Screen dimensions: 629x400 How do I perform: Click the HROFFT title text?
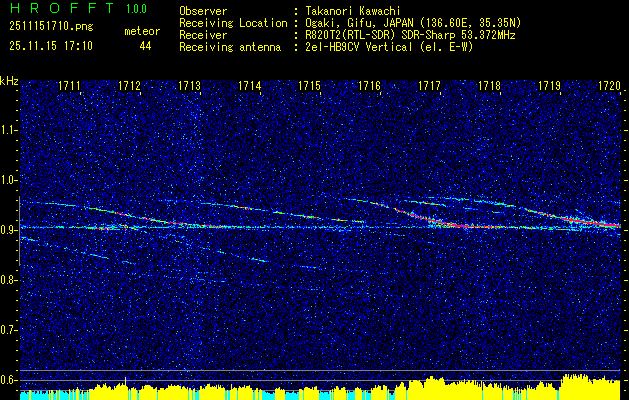(62, 8)
